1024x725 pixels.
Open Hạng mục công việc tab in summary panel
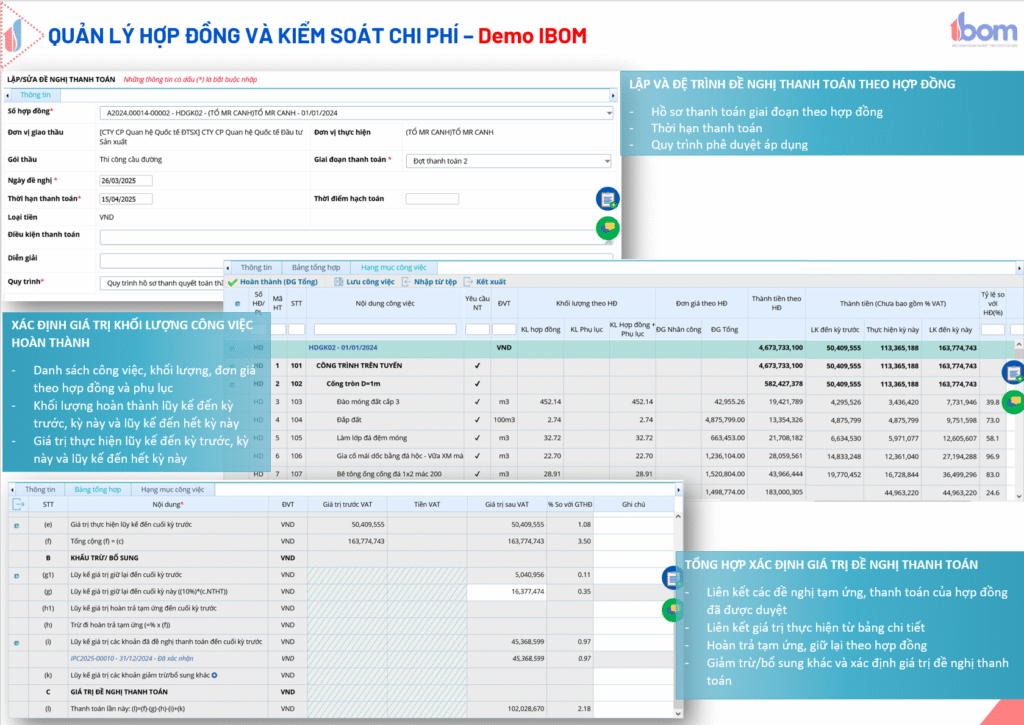172,490
